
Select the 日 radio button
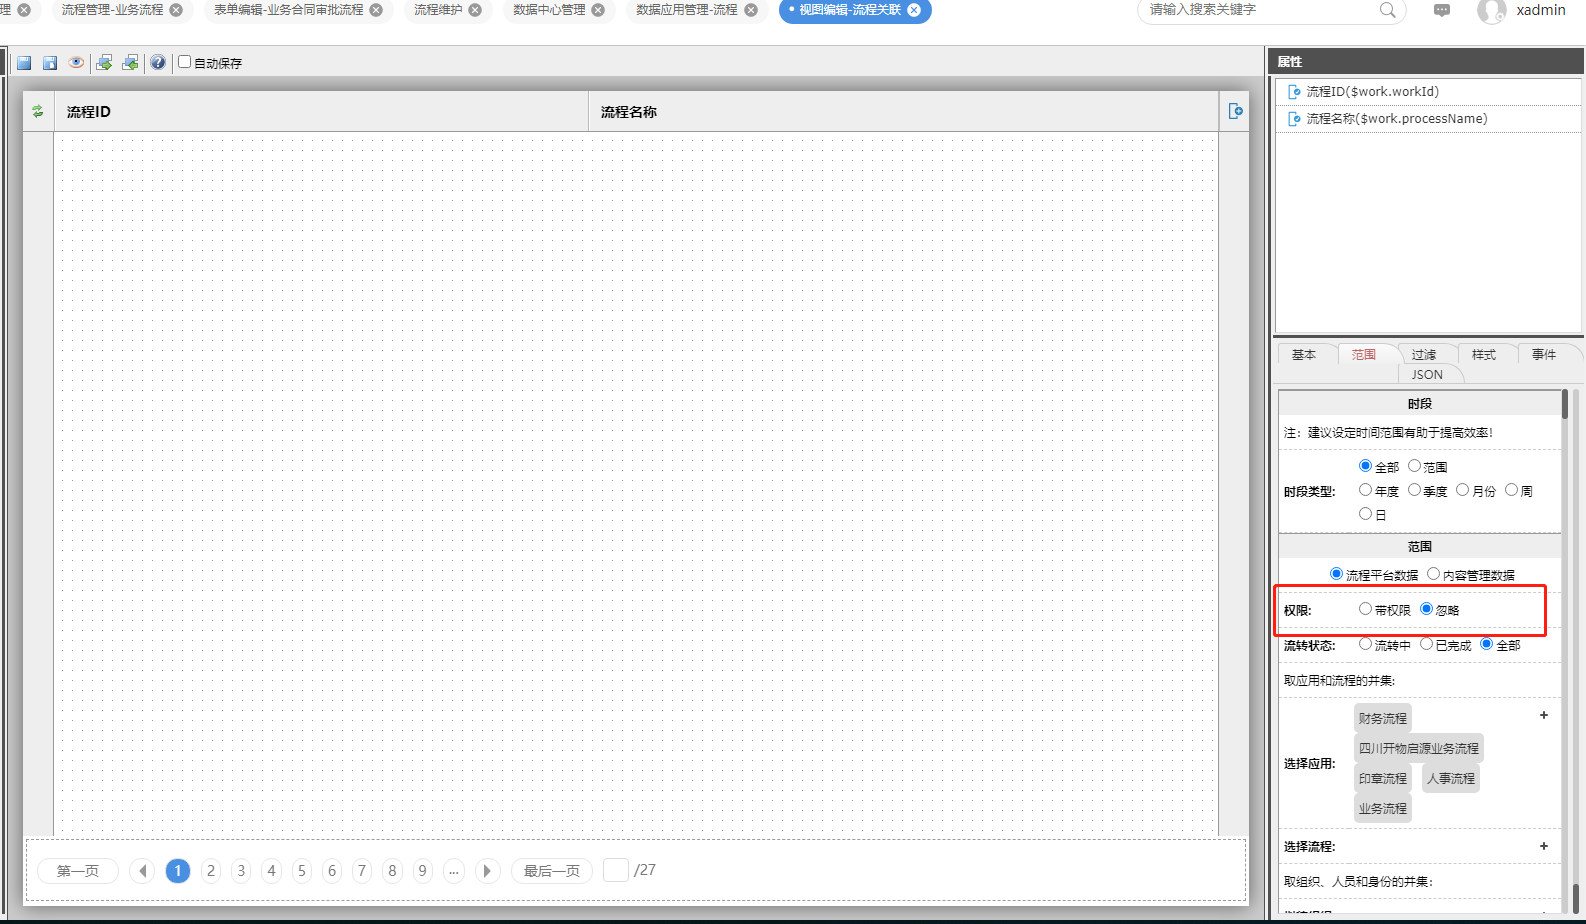pos(1365,514)
